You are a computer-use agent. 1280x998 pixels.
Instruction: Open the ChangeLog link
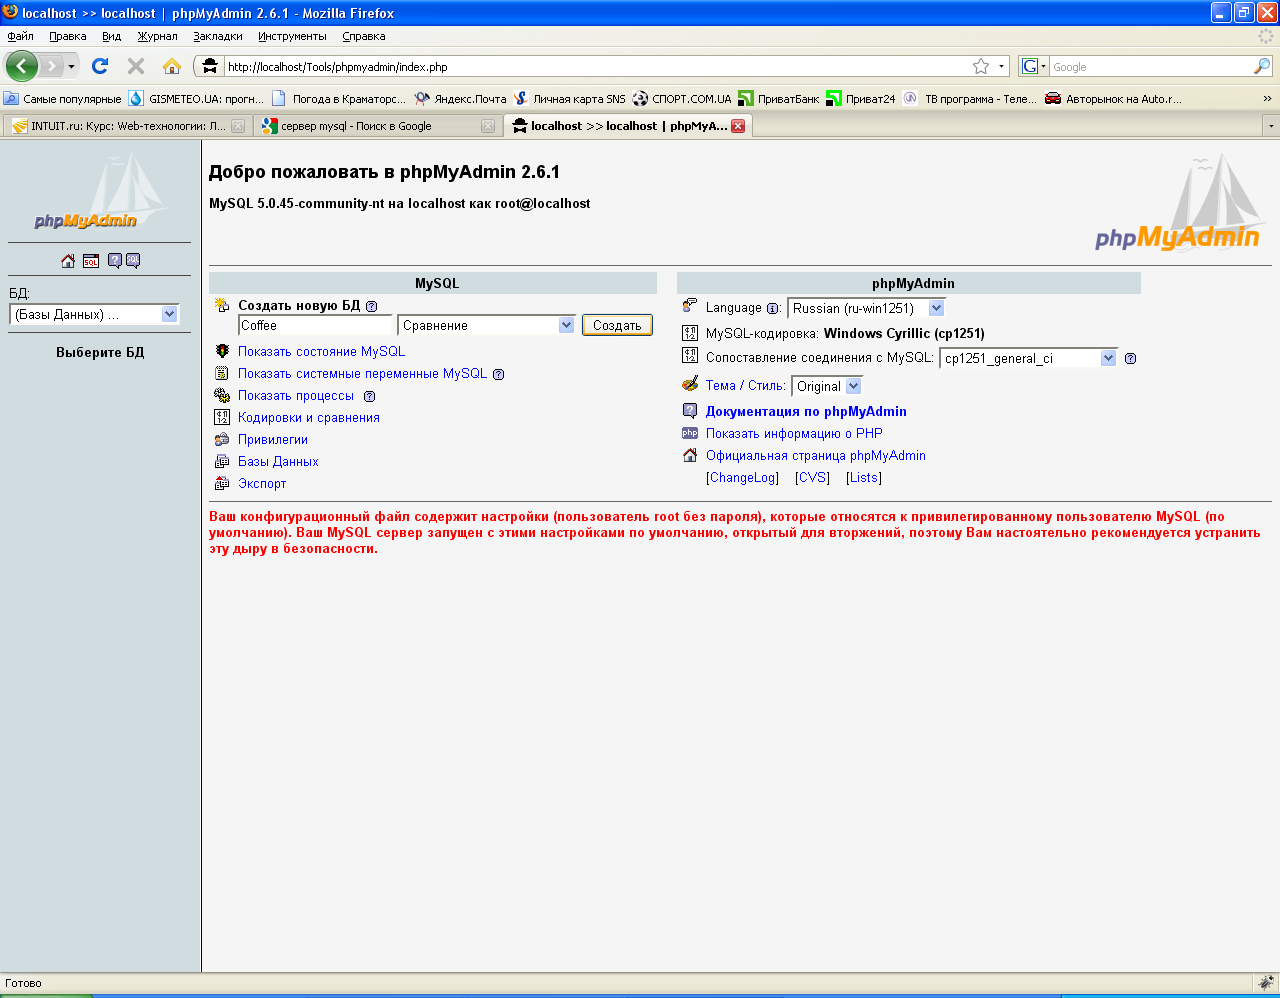(743, 477)
